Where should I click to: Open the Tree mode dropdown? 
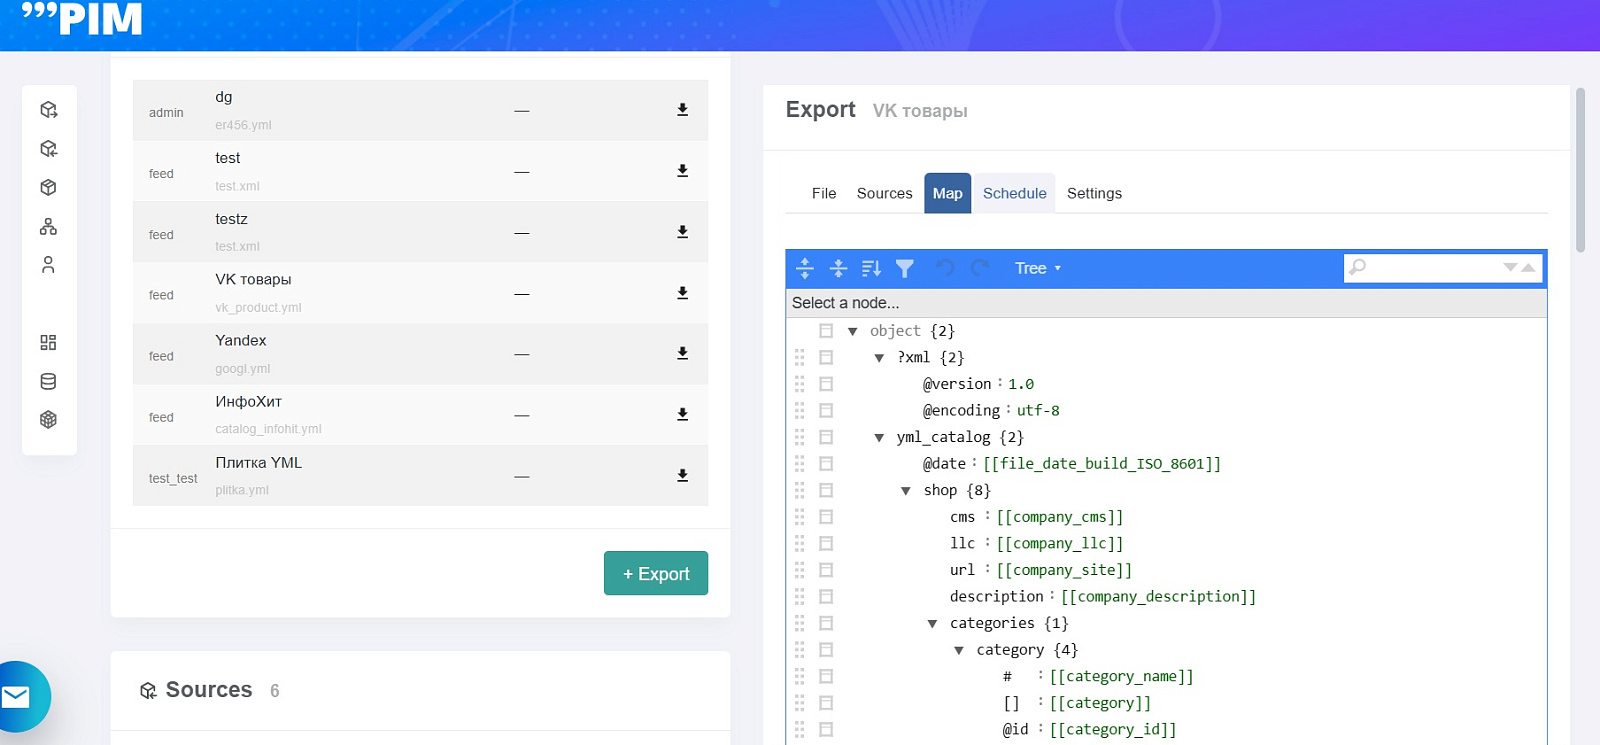point(1038,268)
